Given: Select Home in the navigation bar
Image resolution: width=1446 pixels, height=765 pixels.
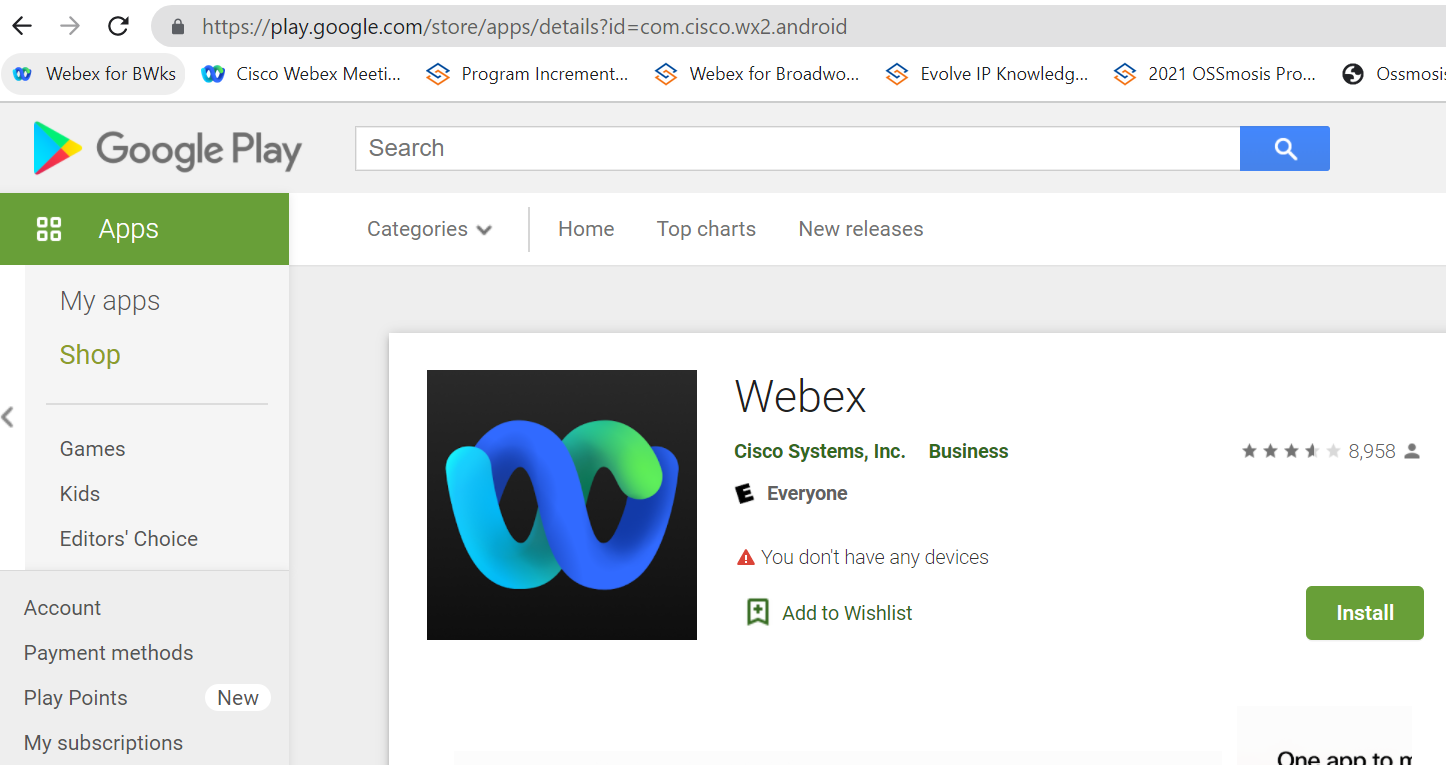Looking at the screenshot, I should (x=586, y=229).
